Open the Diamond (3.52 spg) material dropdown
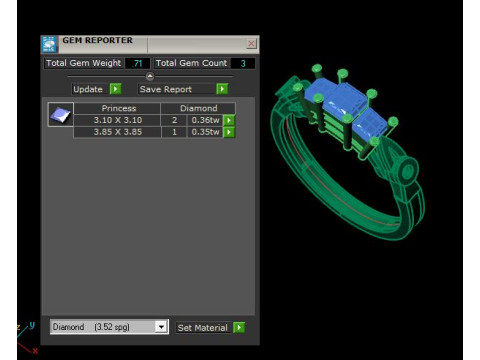The height and width of the screenshot is (360, 480). tap(109, 327)
